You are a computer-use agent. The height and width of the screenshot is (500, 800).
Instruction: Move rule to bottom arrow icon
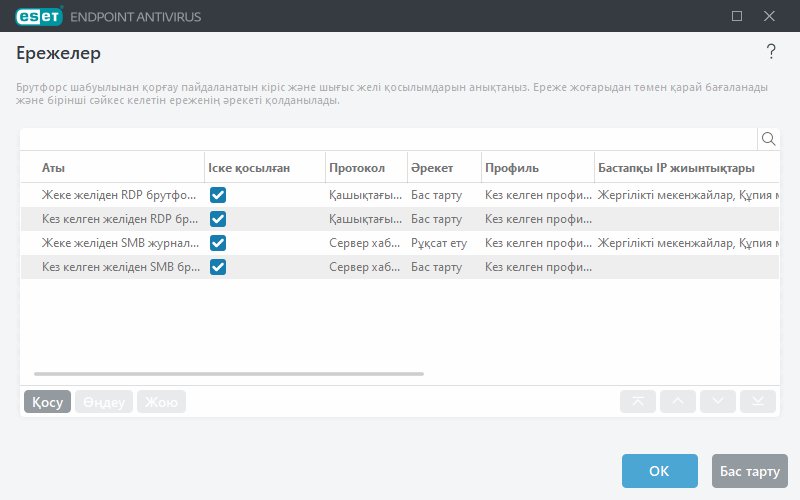(x=758, y=402)
